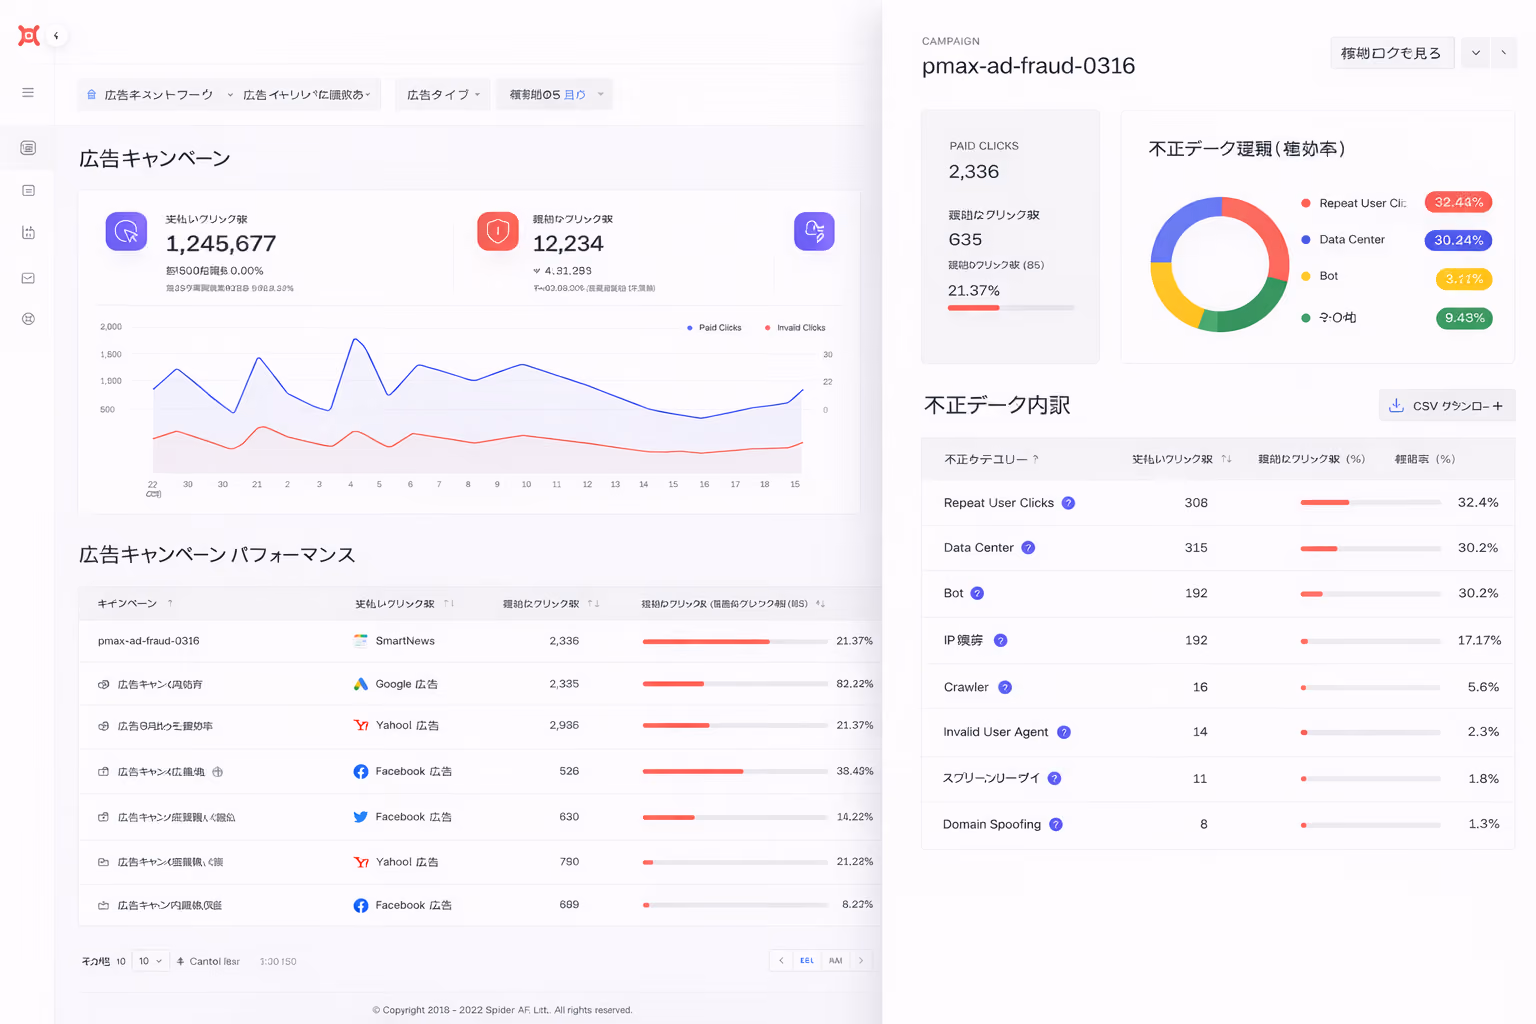Click the CSV download button
The height and width of the screenshot is (1024, 1536).
1447,405
